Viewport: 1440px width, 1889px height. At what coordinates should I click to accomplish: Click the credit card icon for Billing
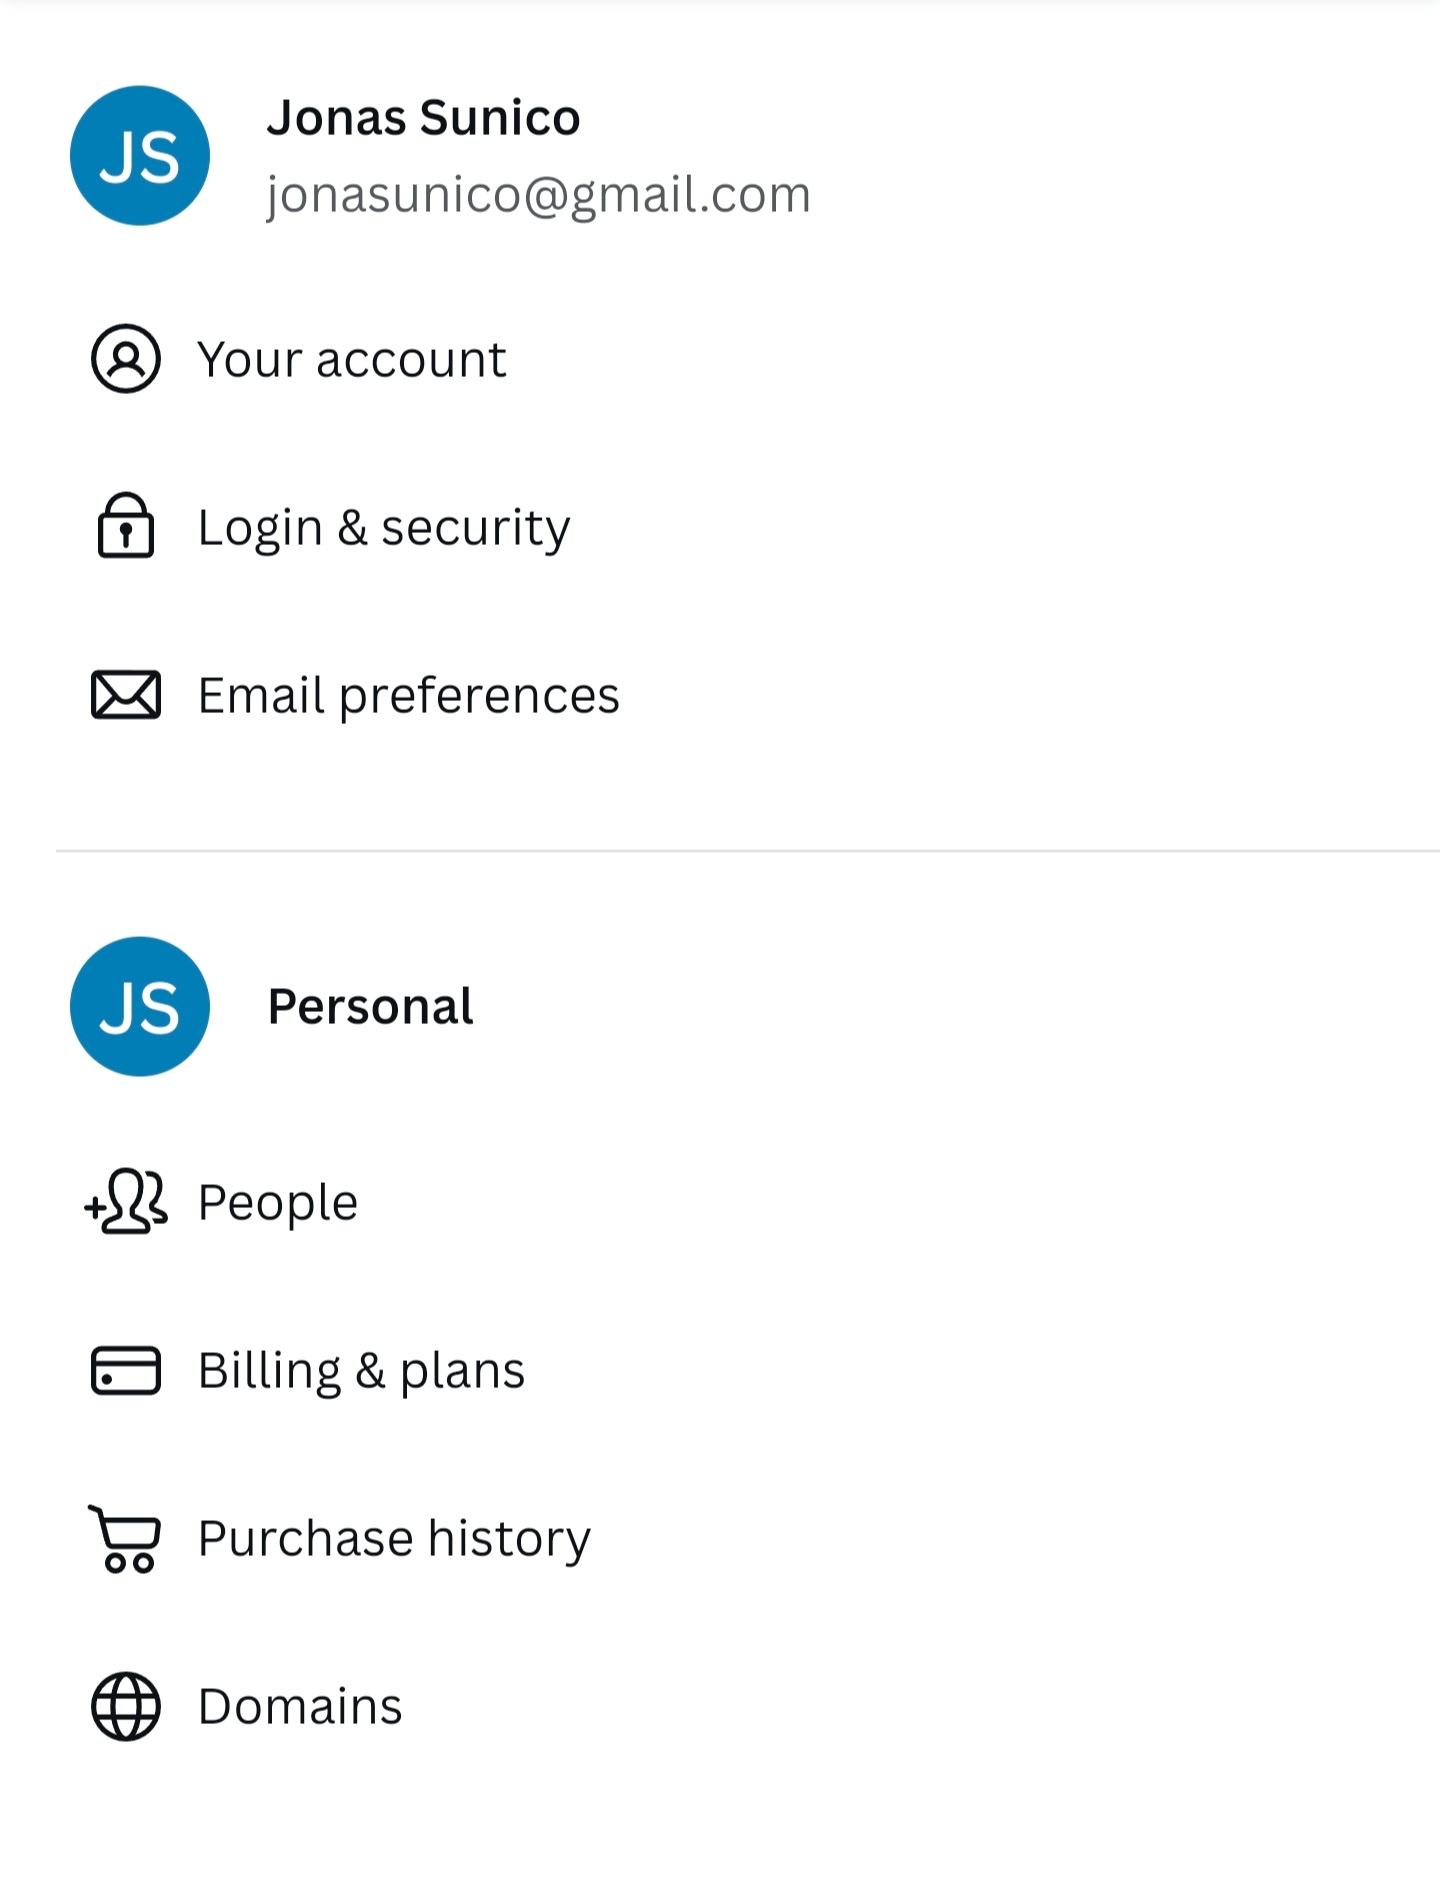(x=125, y=1370)
